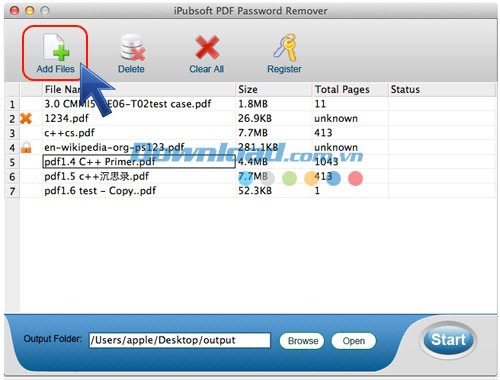The image size is (500, 380).
Task: Browse for an output folder
Action: click(302, 341)
